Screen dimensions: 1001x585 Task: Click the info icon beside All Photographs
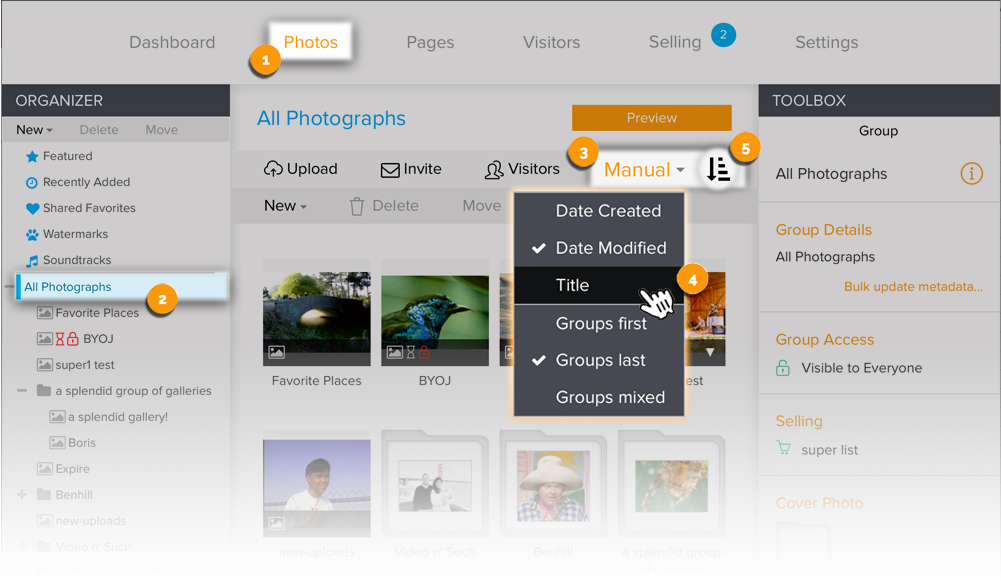click(x=972, y=173)
